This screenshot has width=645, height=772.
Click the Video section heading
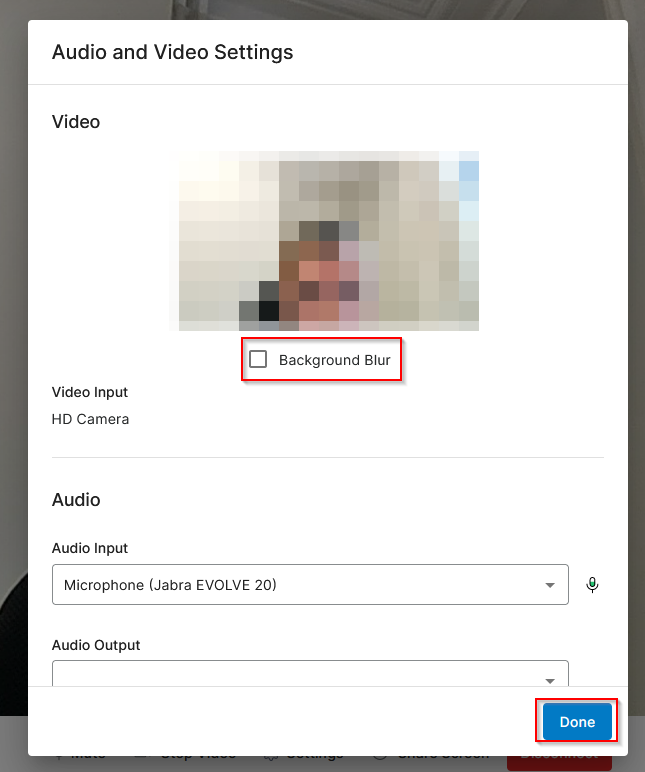click(x=76, y=122)
